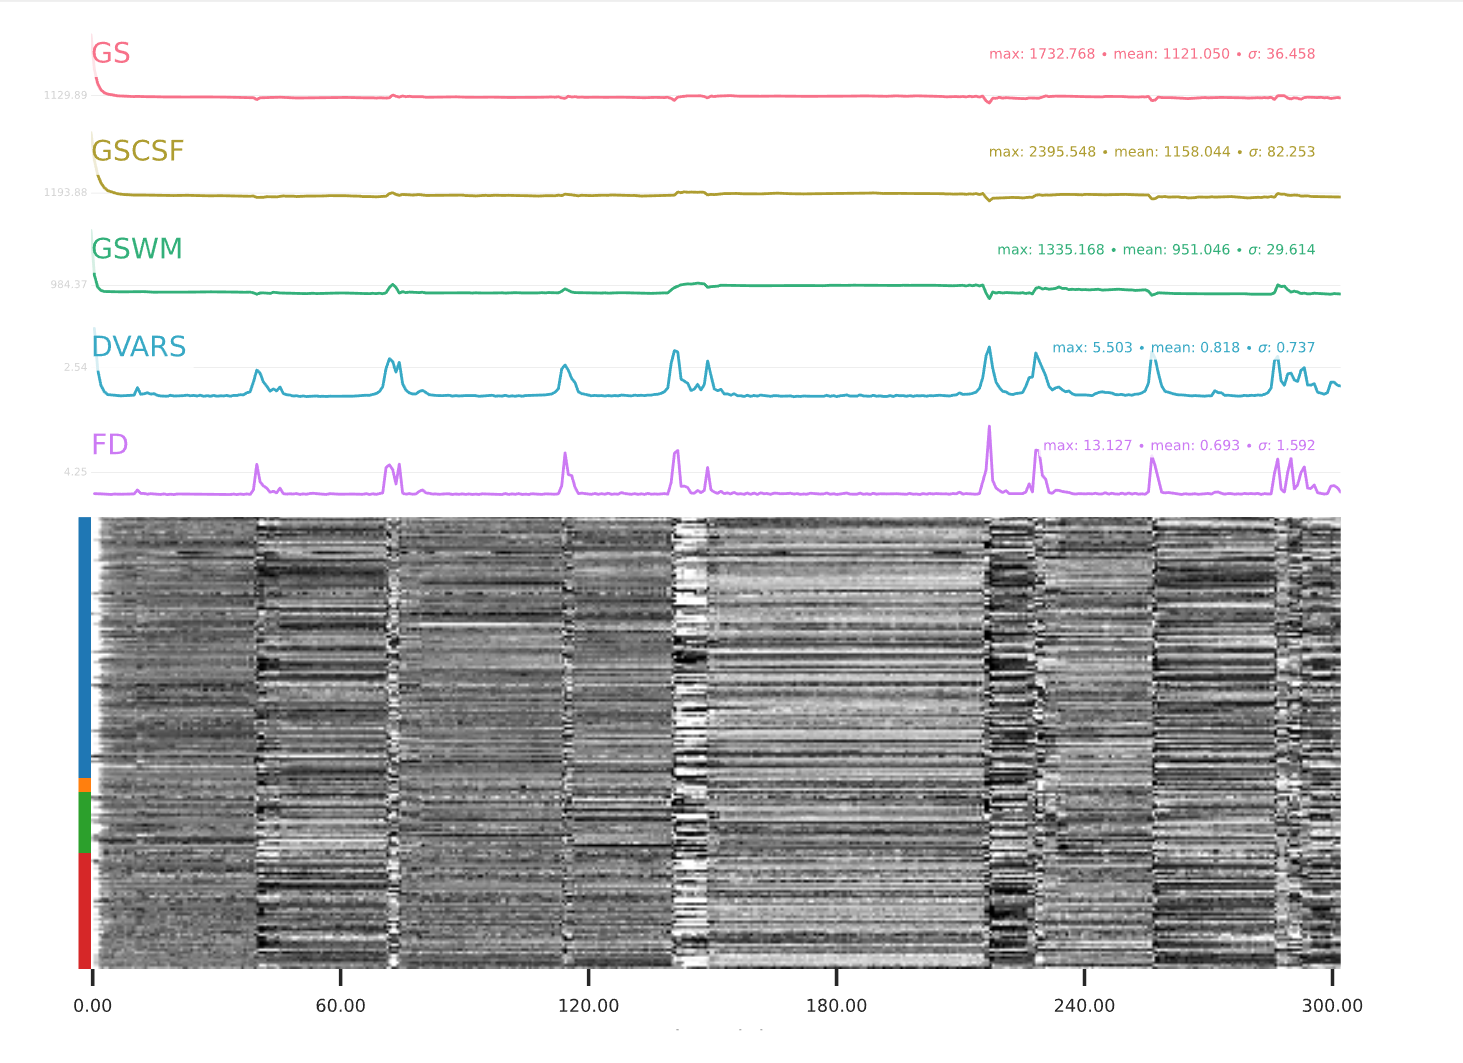Click the DVARS trace label
The width and height of the screenshot is (1463, 1063).
(x=139, y=347)
